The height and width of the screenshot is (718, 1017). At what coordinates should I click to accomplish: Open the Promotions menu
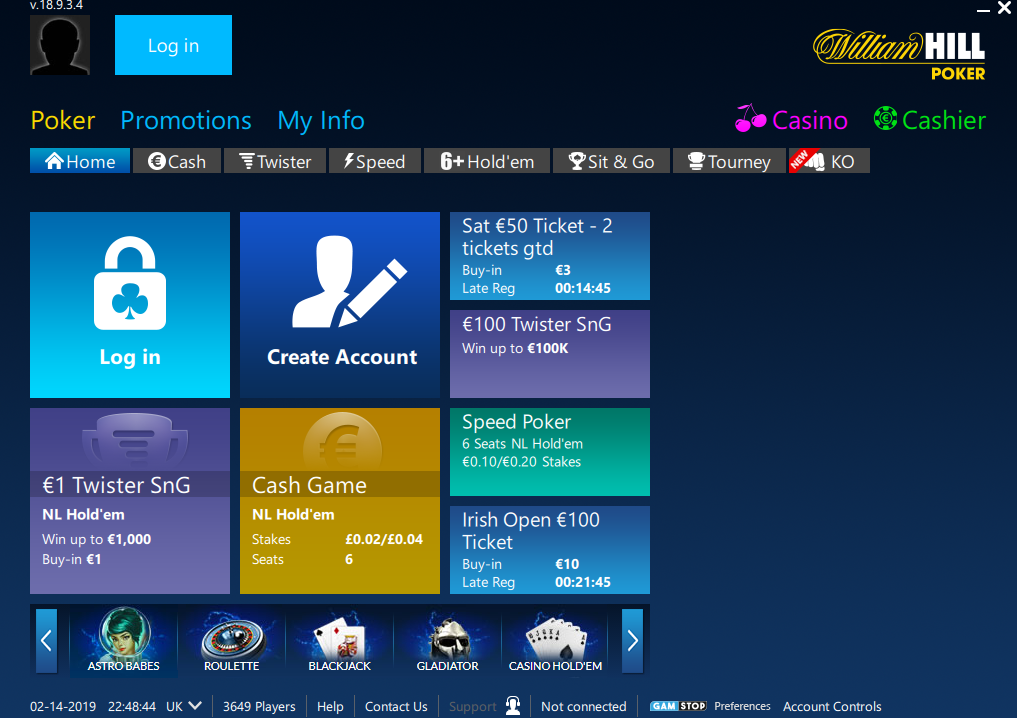[185, 120]
